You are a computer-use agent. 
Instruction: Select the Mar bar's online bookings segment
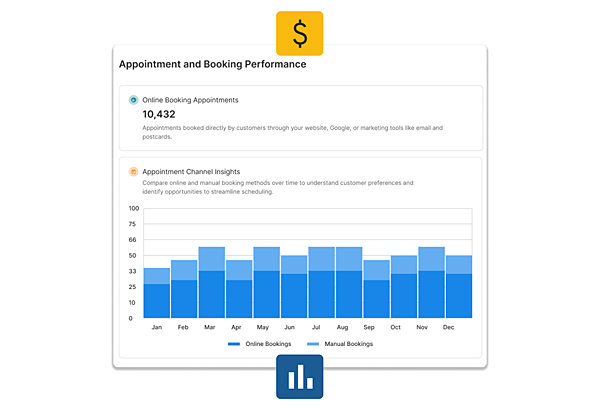pyautogui.click(x=211, y=294)
